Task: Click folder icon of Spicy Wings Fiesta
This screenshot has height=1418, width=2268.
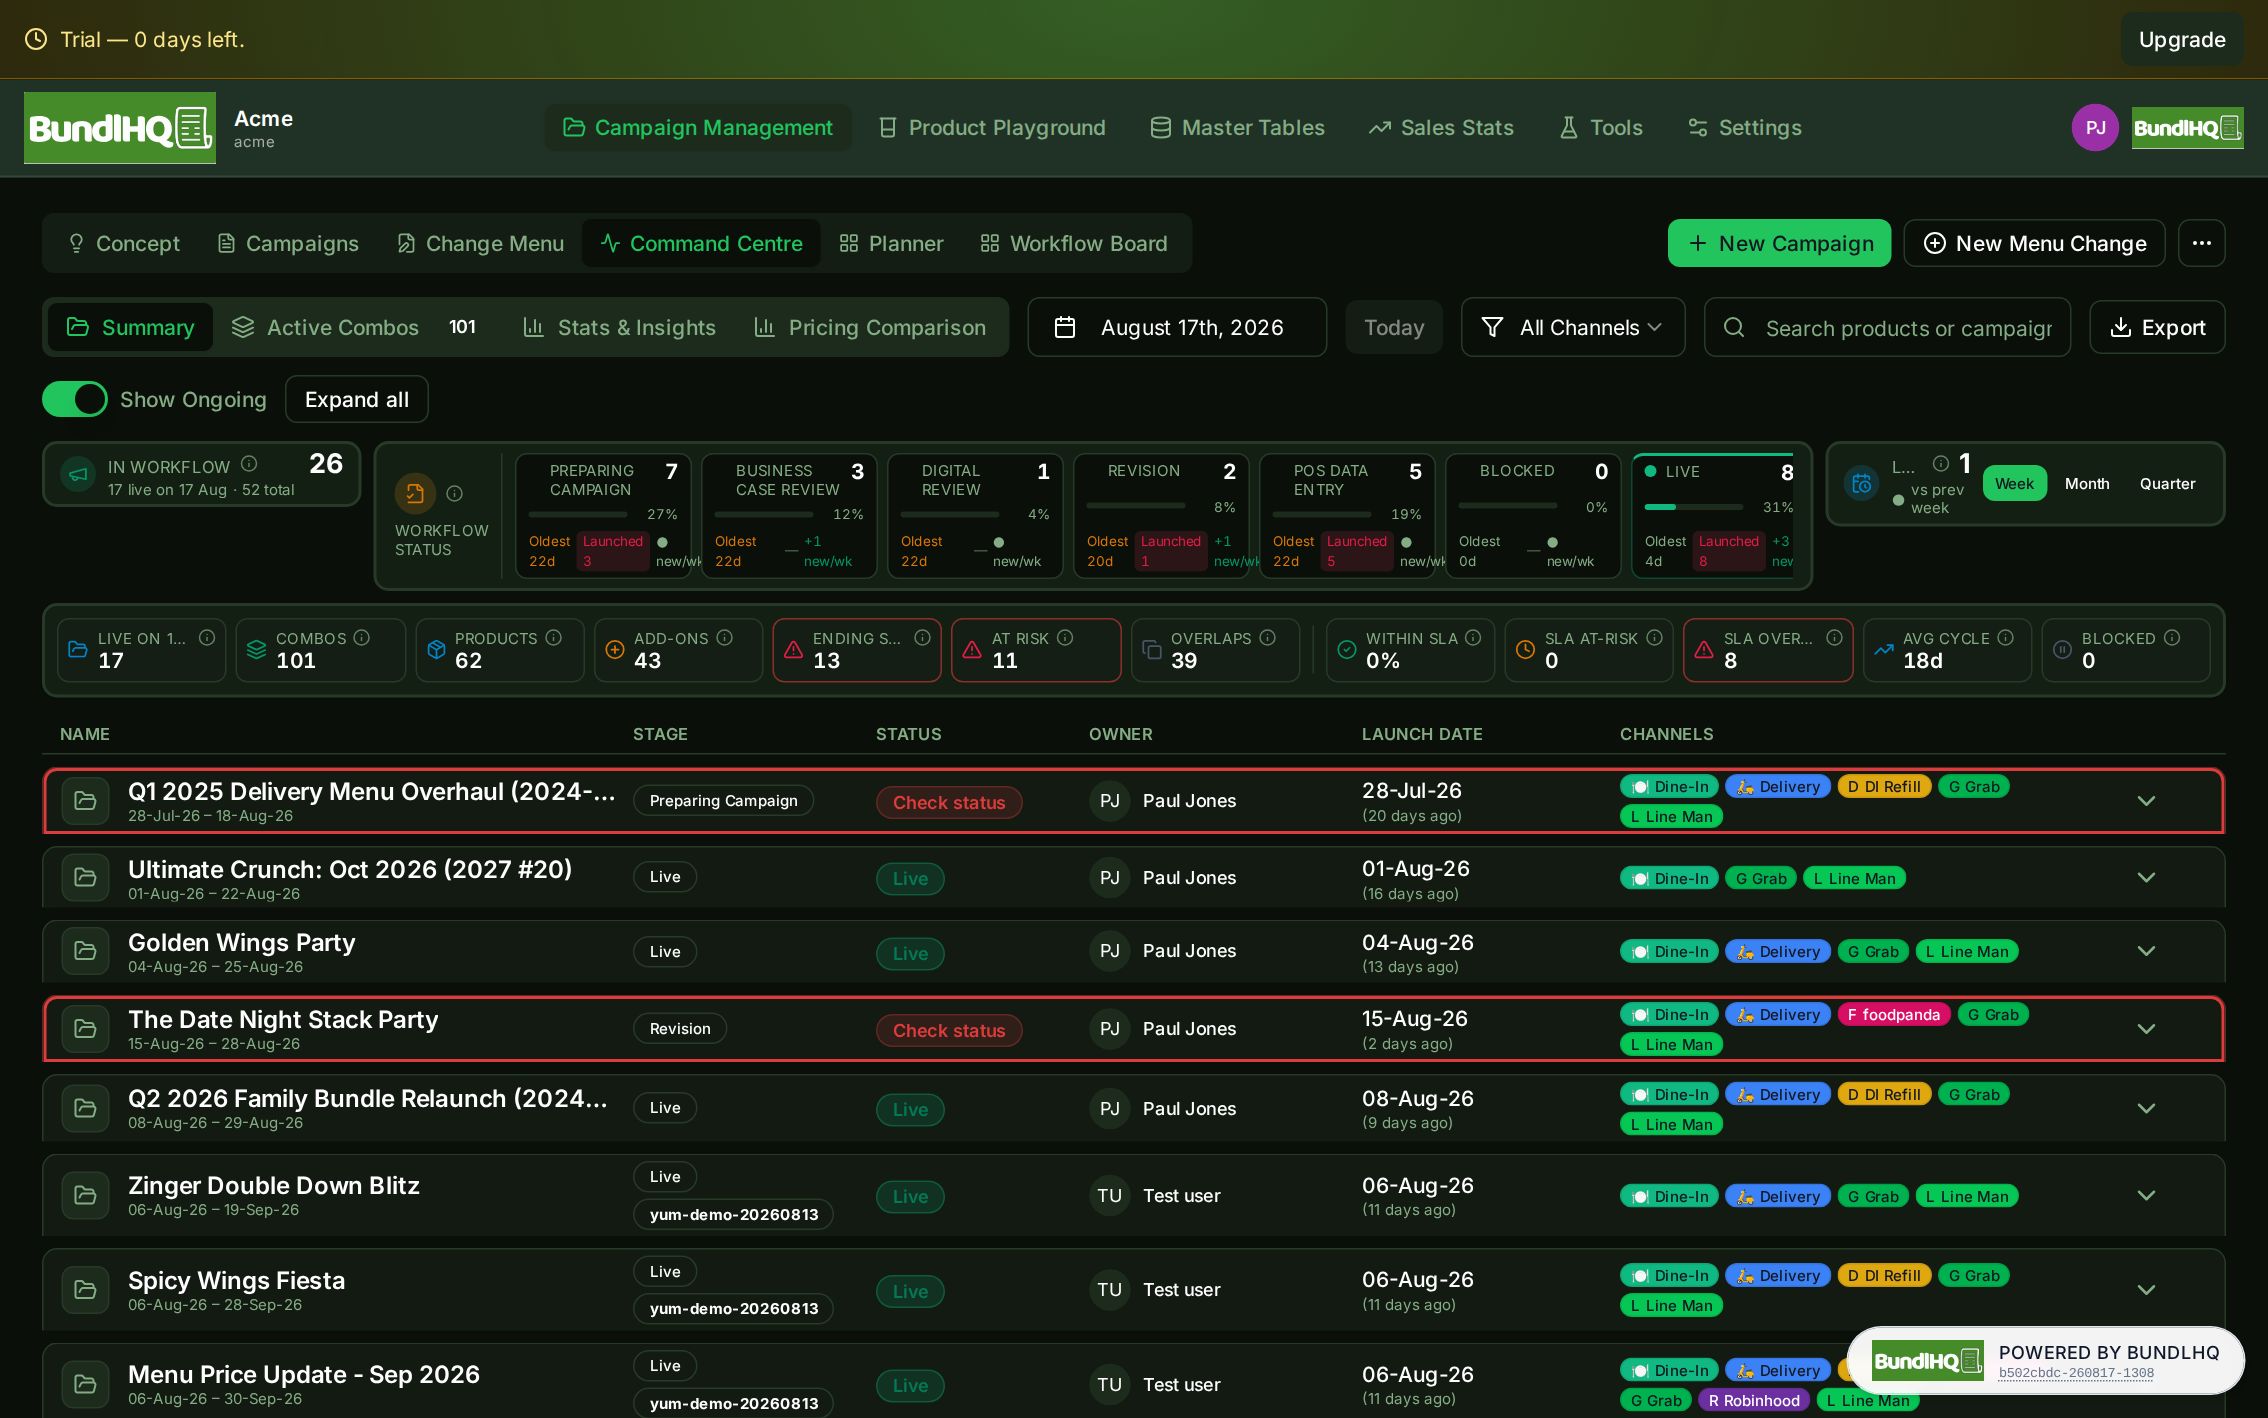Action: [x=85, y=1290]
